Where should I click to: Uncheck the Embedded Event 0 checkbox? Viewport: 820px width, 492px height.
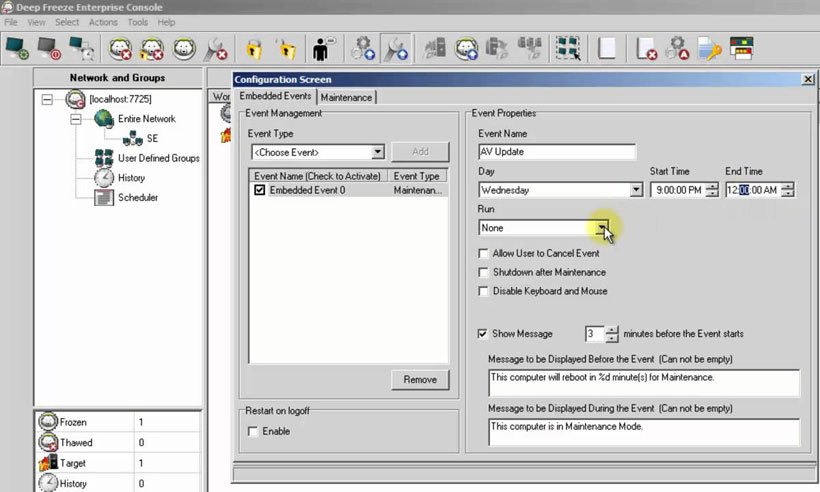click(259, 190)
